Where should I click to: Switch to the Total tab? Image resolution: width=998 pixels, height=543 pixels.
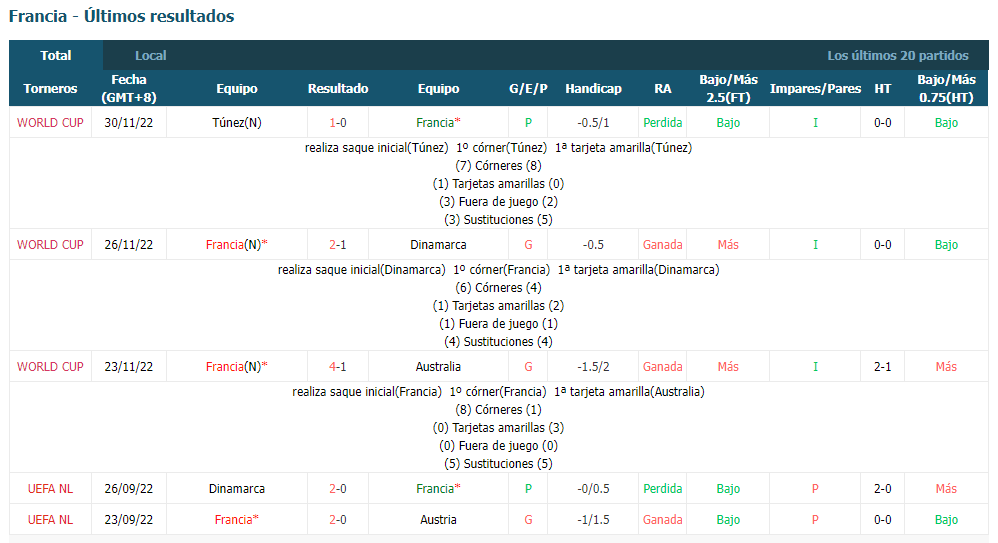56,55
